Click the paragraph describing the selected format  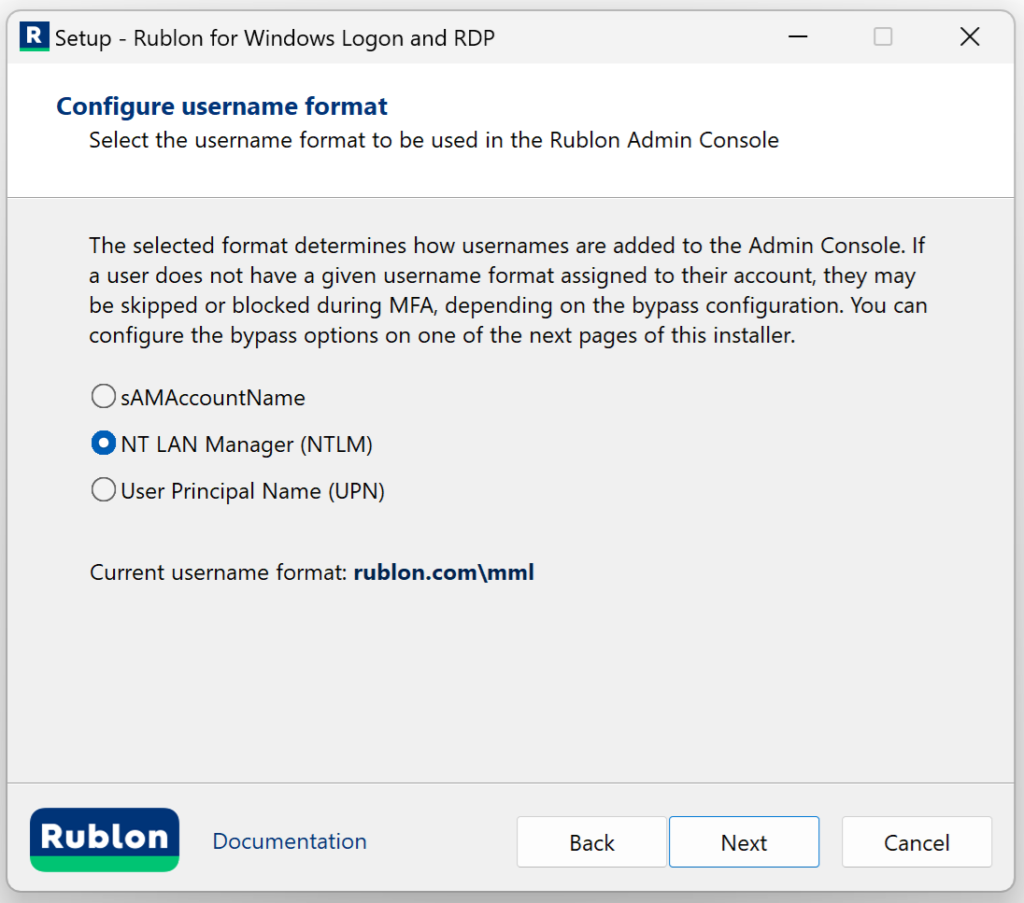click(508, 290)
